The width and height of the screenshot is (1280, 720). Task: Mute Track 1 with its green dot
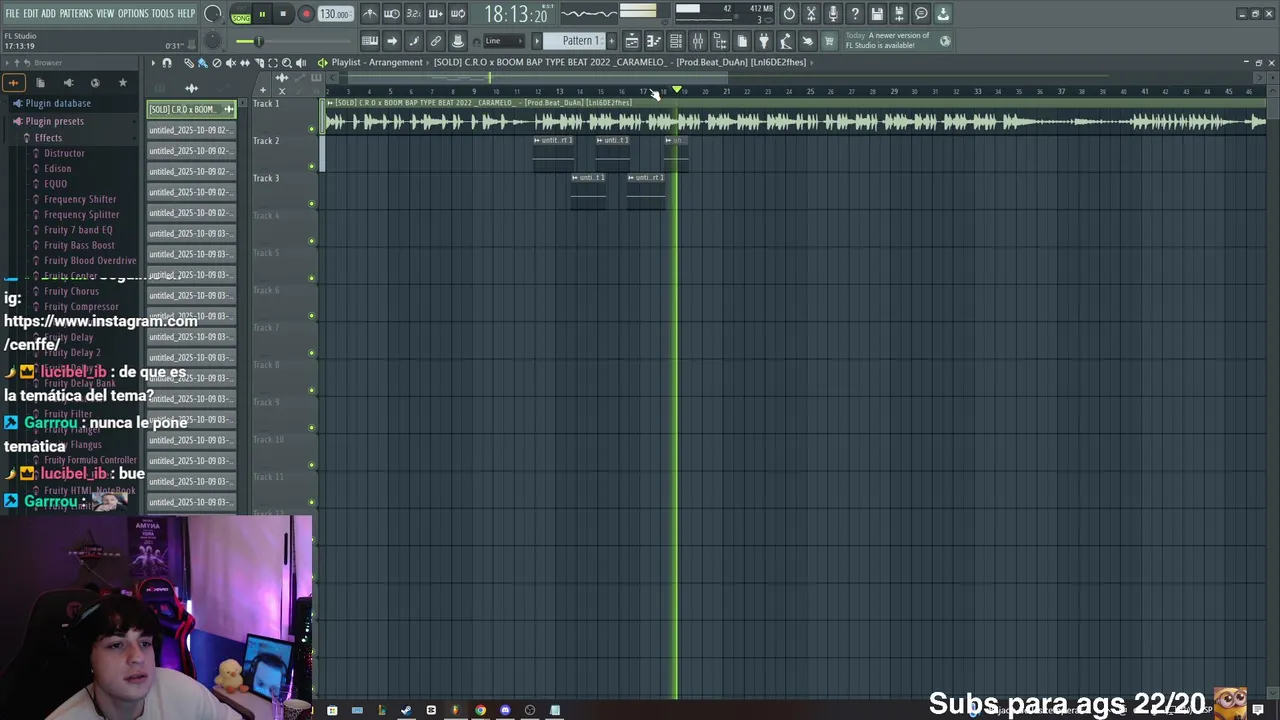point(312,129)
